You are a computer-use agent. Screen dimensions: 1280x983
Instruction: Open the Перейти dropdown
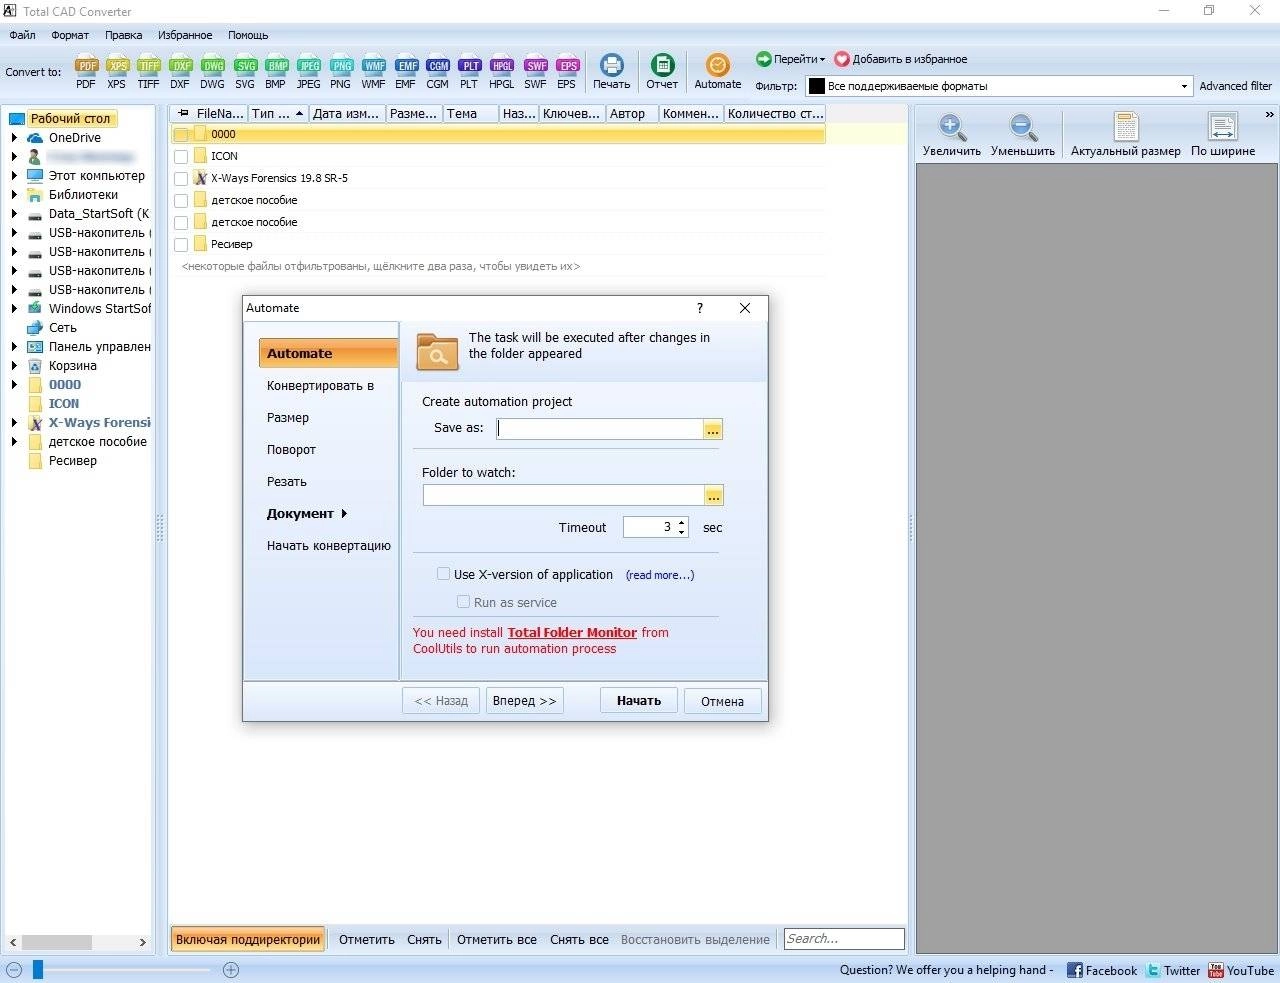(x=790, y=59)
